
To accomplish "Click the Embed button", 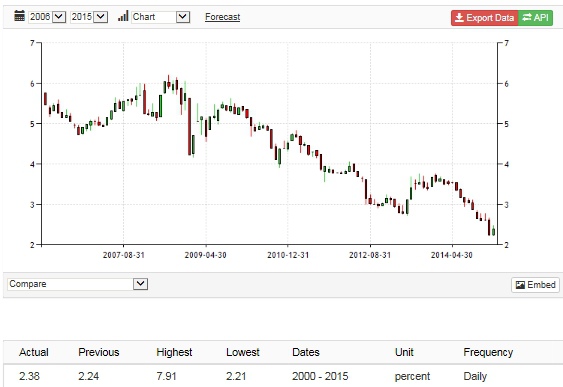I will (535, 285).
